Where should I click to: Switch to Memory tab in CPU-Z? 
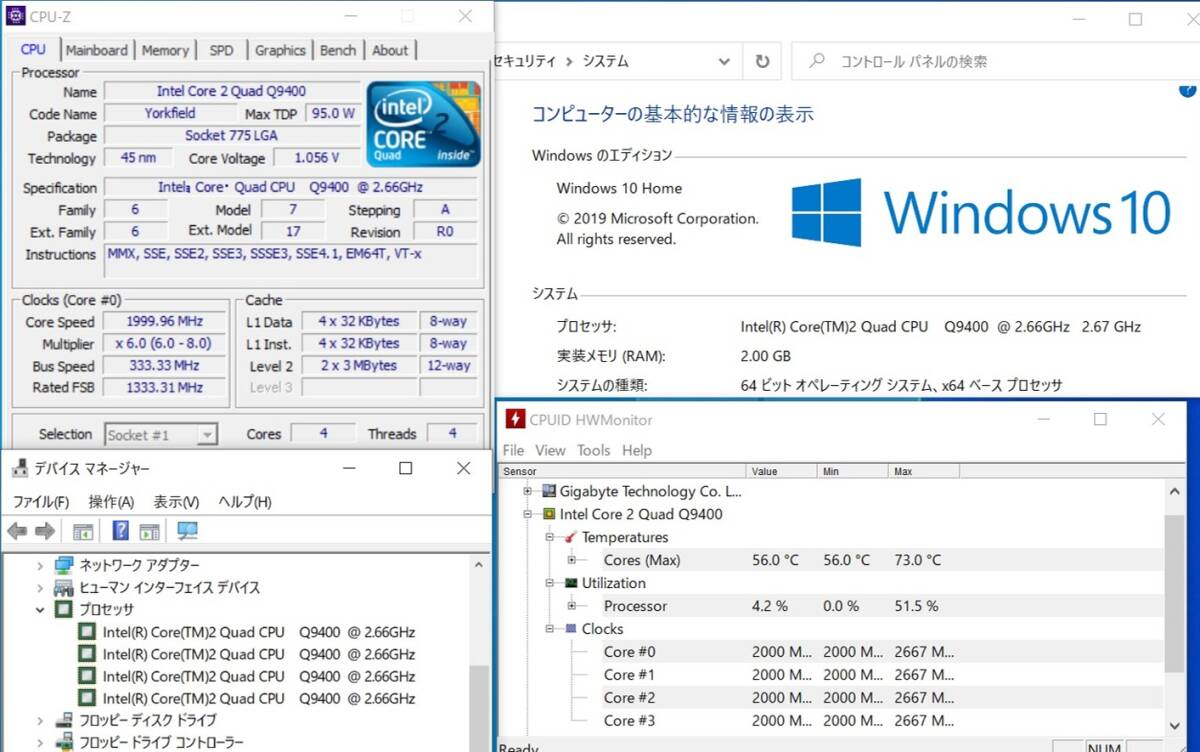pyautogui.click(x=165, y=50)
